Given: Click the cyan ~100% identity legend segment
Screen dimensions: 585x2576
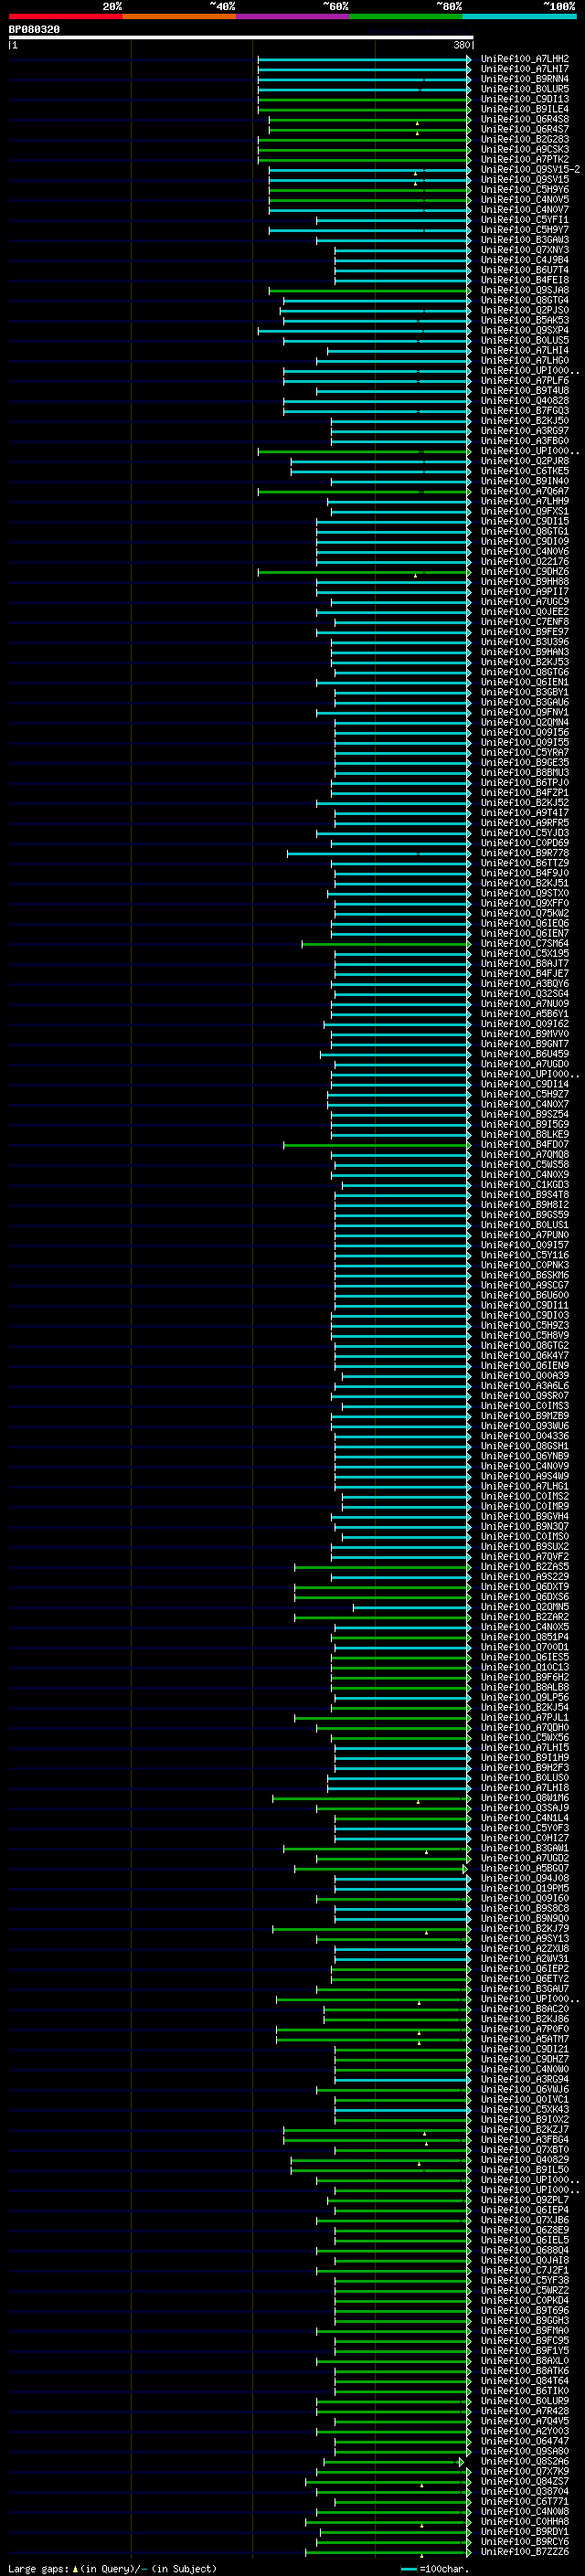Looking at the screenshot, I should (x=519, y=16).
